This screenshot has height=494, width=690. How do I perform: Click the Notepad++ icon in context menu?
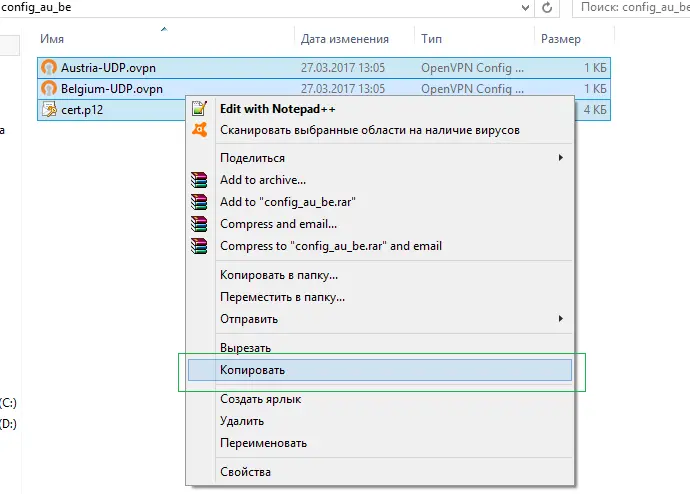point(199,108)
